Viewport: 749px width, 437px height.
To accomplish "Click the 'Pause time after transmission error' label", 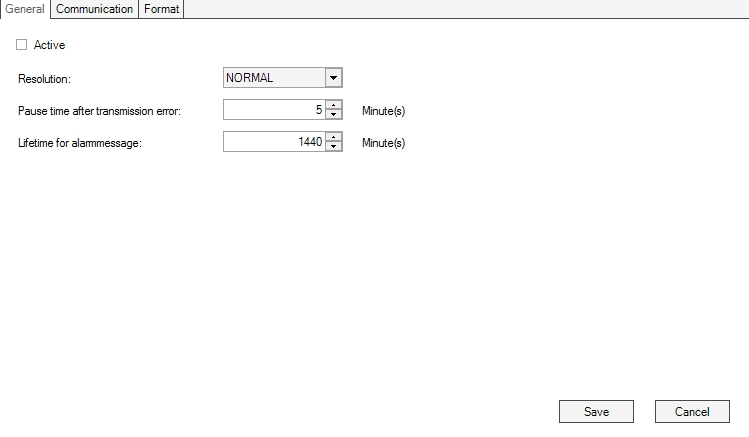I will (99, 110).
